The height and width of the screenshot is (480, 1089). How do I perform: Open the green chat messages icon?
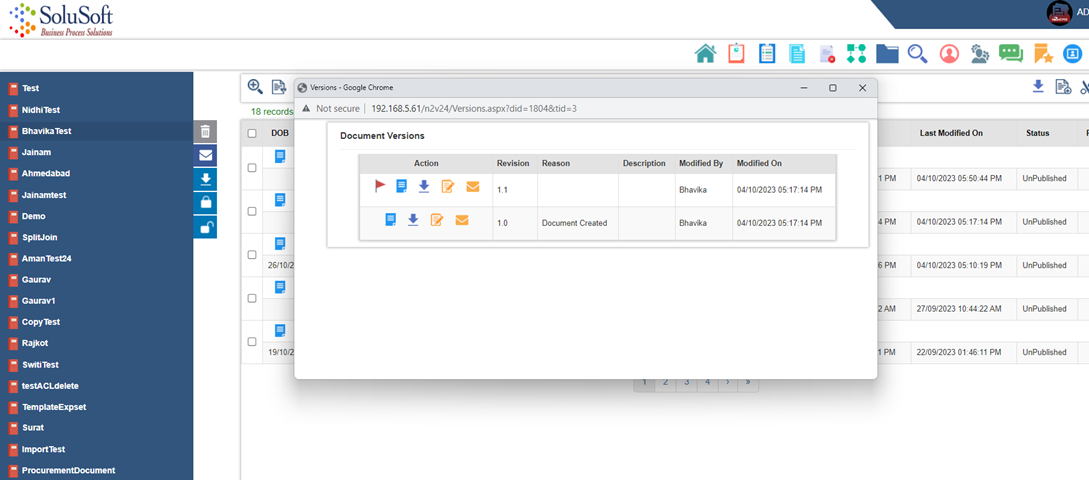coord(1011,54)
